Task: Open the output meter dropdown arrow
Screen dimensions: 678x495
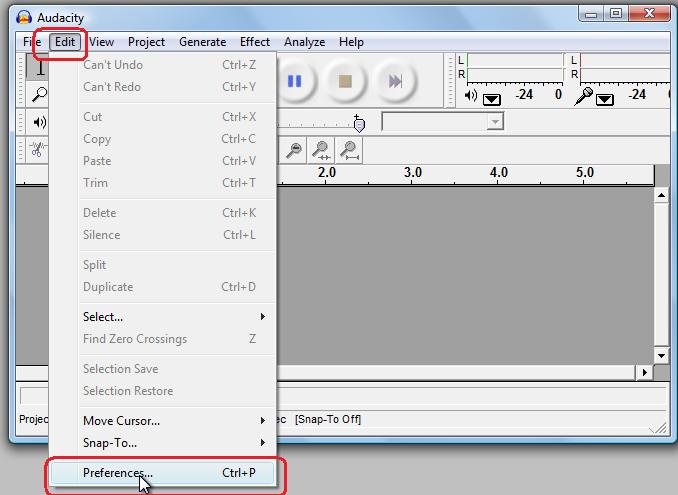Action: pyautogui.click(x=492, y=98)
